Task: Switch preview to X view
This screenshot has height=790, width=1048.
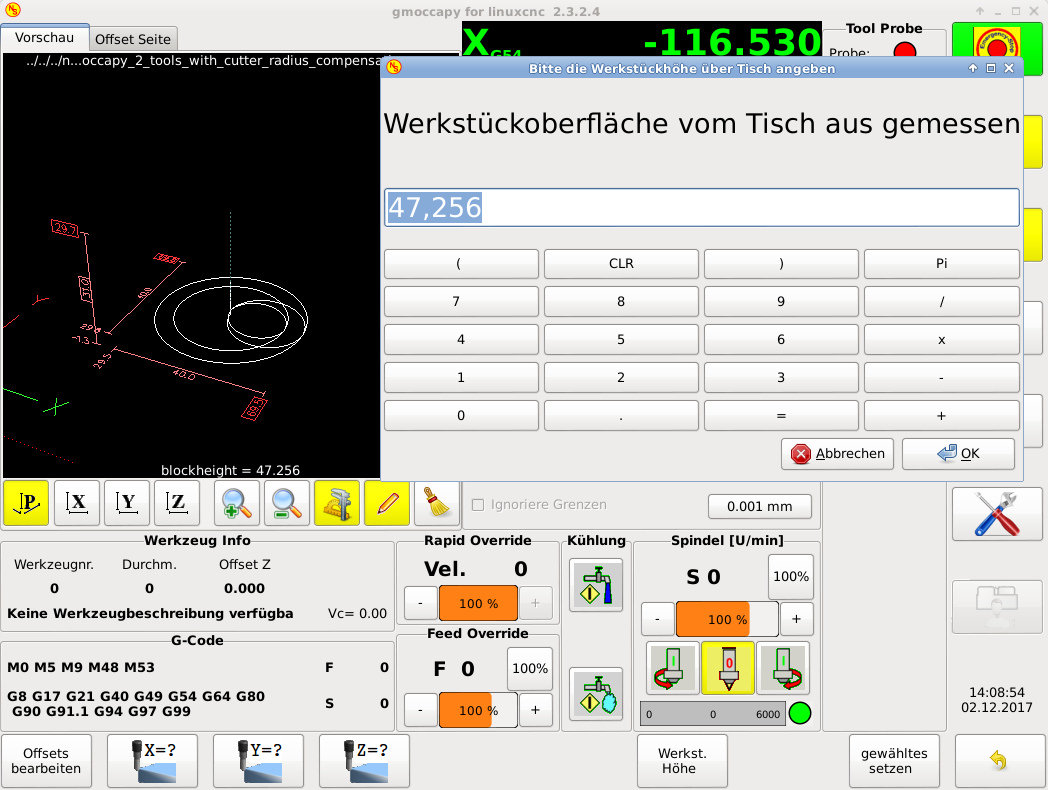Action: [x=77, y=503]
